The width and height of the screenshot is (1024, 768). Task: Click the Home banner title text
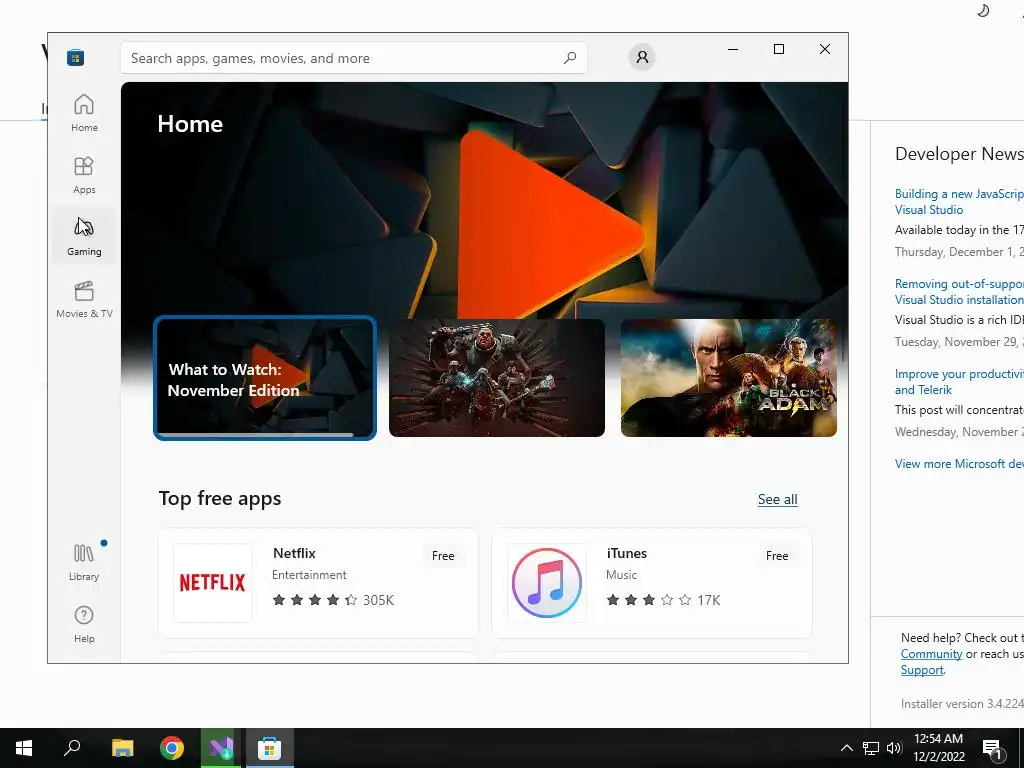coord(190,124)
